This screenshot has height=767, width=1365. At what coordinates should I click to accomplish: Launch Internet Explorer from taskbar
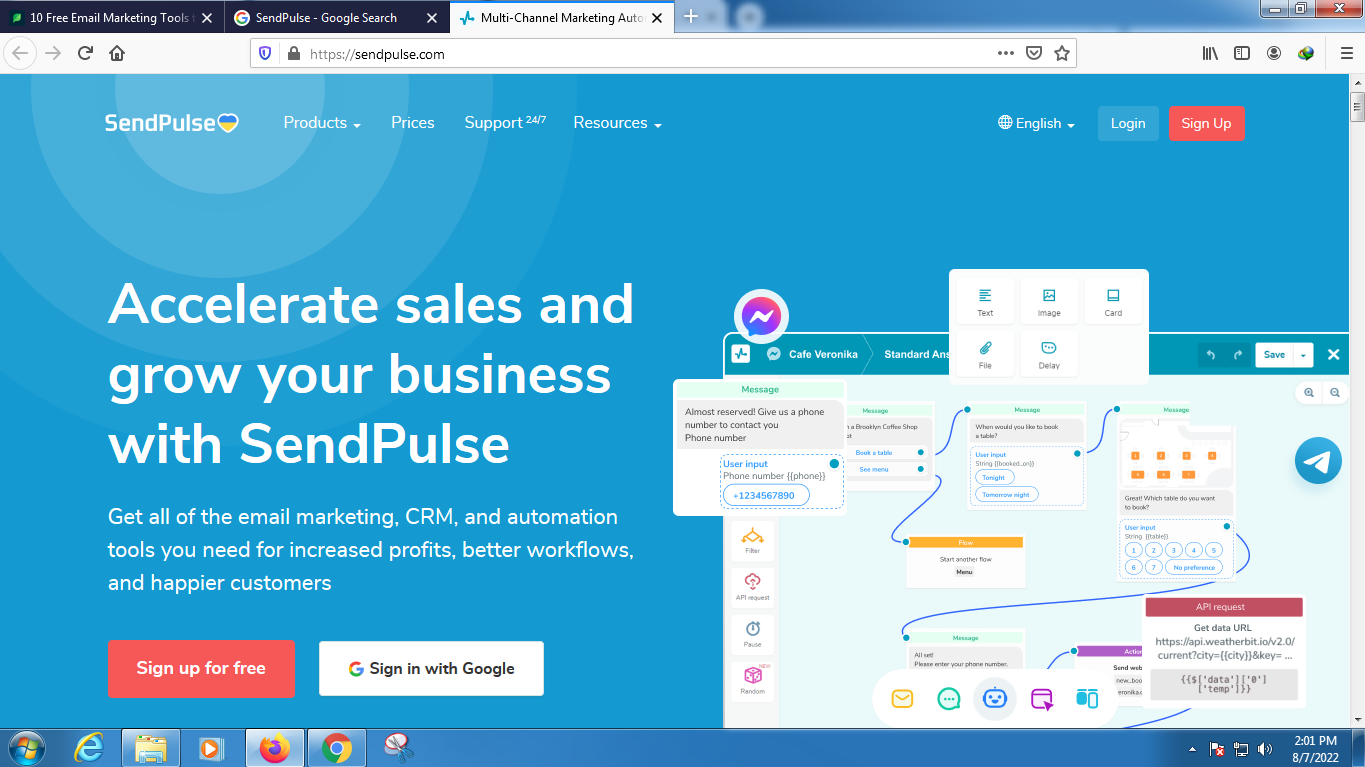90,748
